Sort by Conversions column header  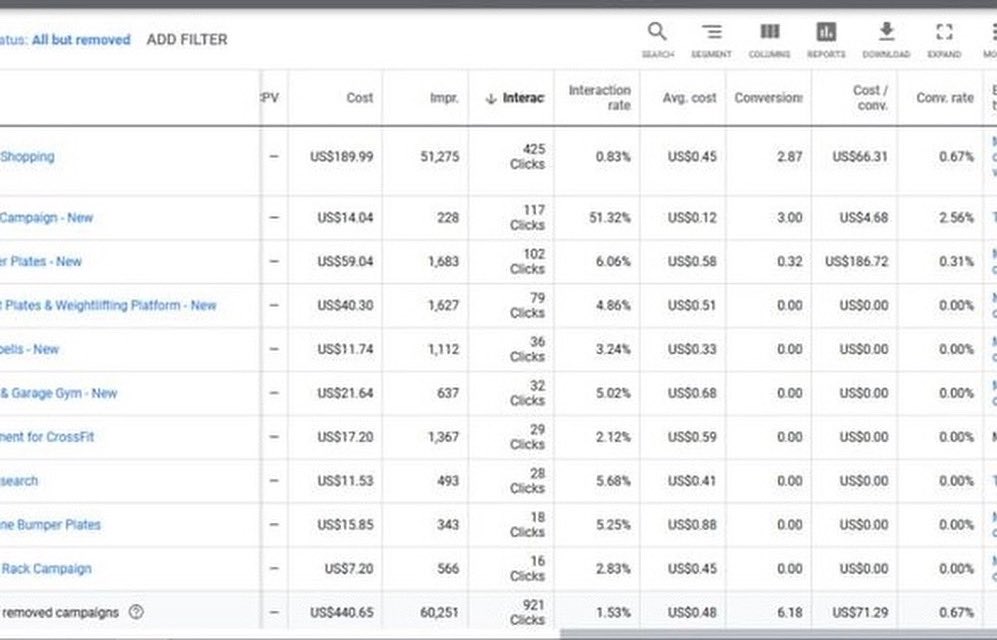(x=769, y=98)
